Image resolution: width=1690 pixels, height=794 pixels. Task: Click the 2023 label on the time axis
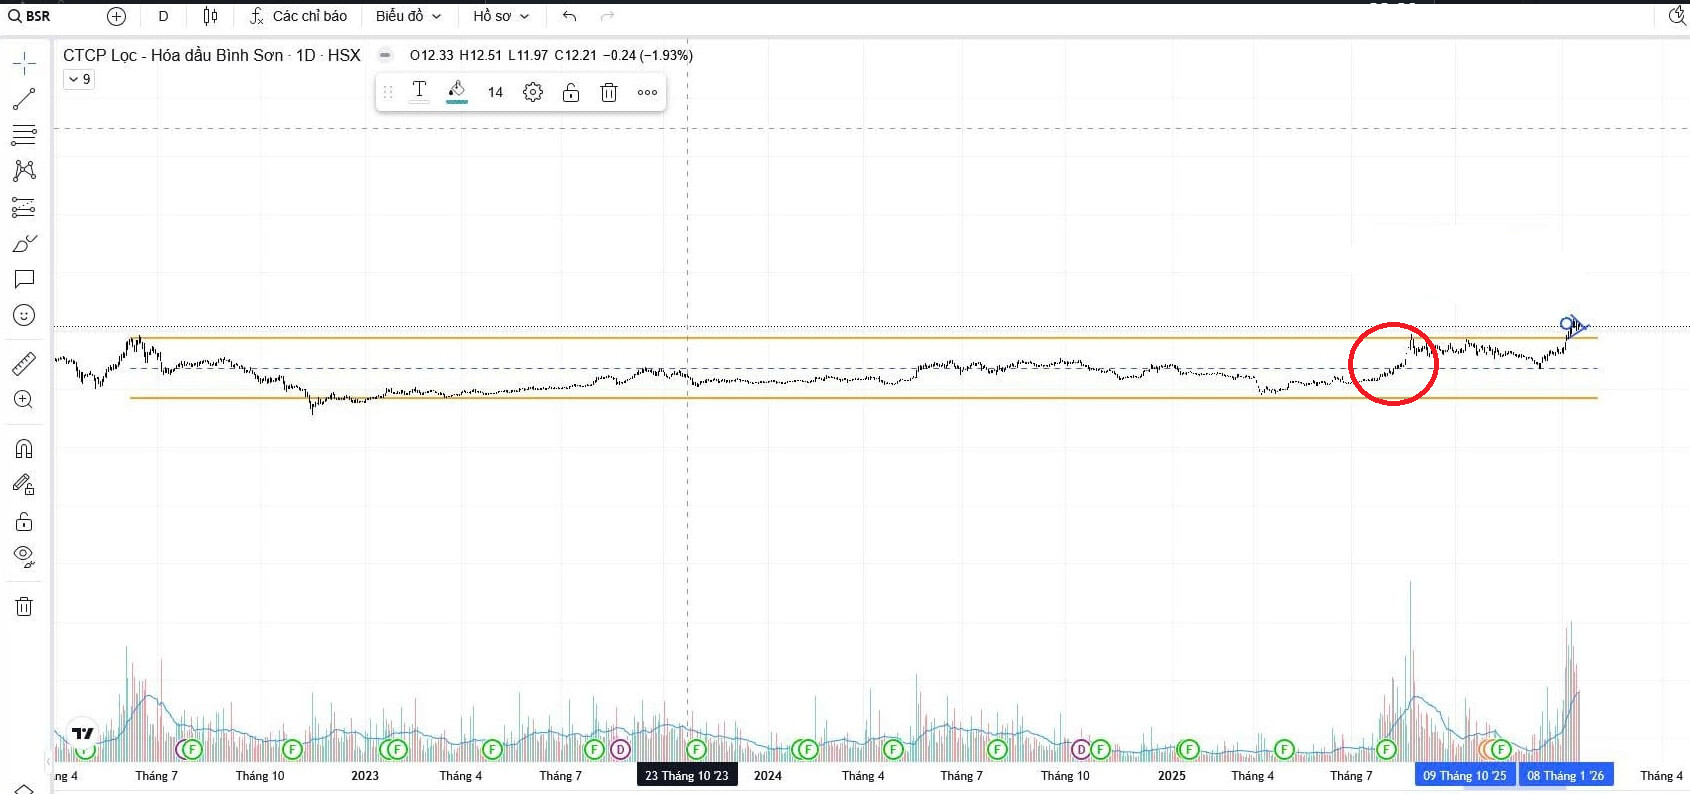click(365, 775)
